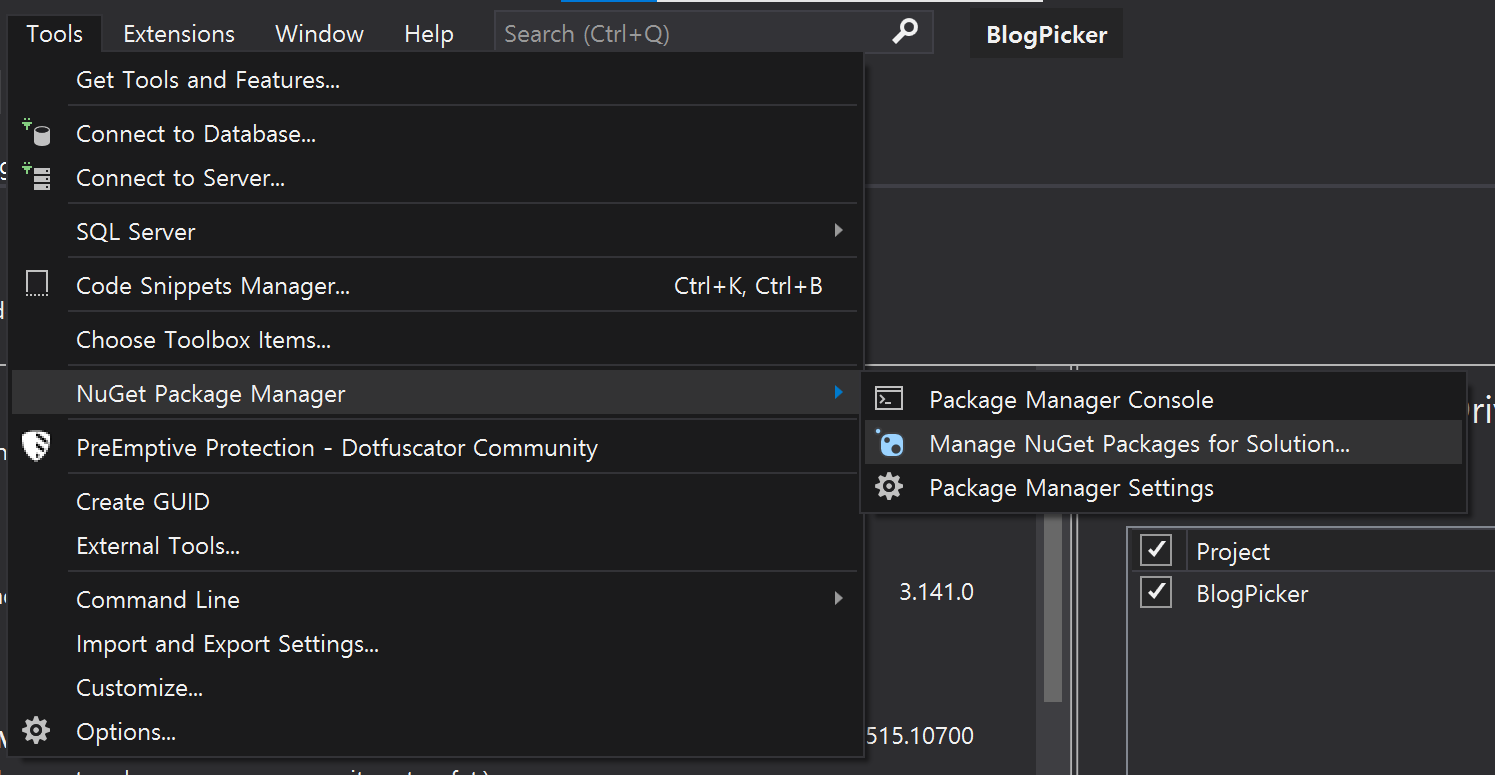Select Connect to Database

pos(435,133)
